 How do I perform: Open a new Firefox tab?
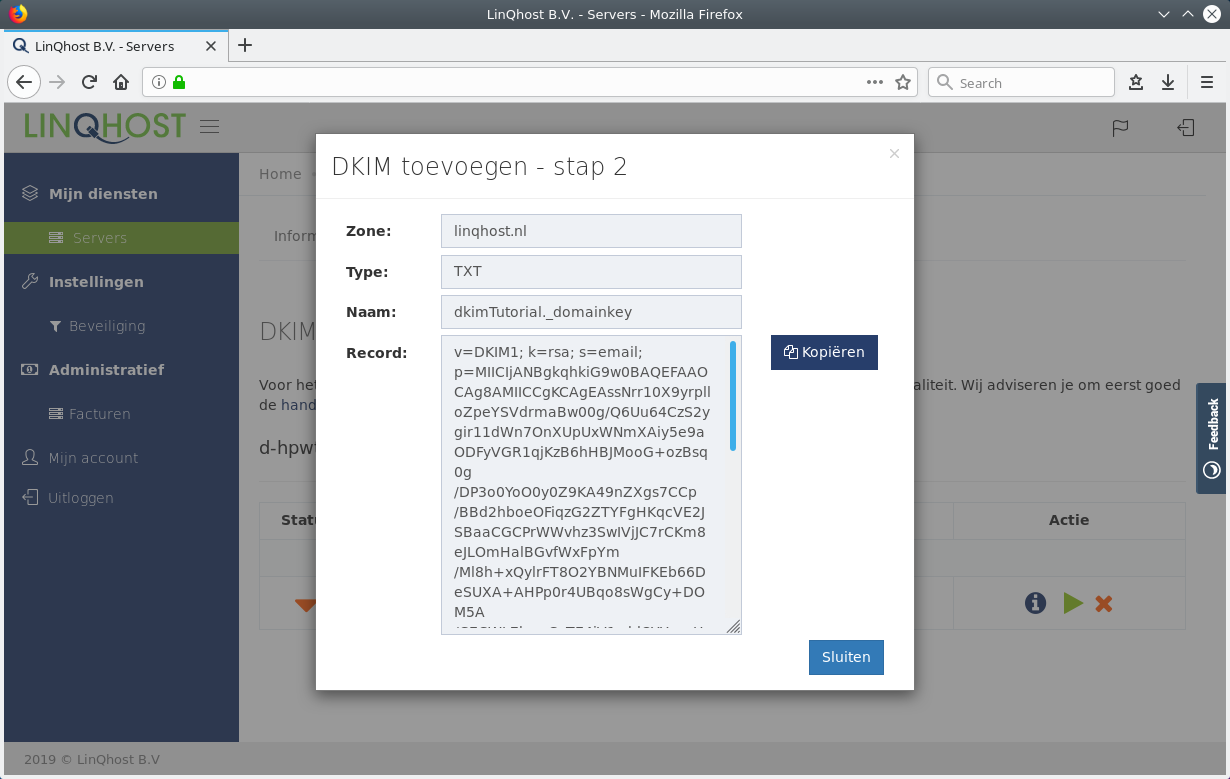245,45
